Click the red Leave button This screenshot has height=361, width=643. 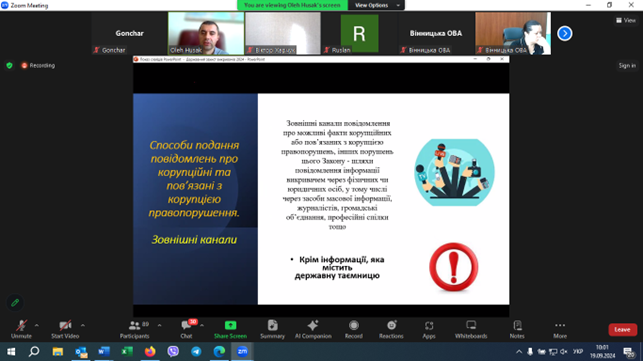pos(622,329)
